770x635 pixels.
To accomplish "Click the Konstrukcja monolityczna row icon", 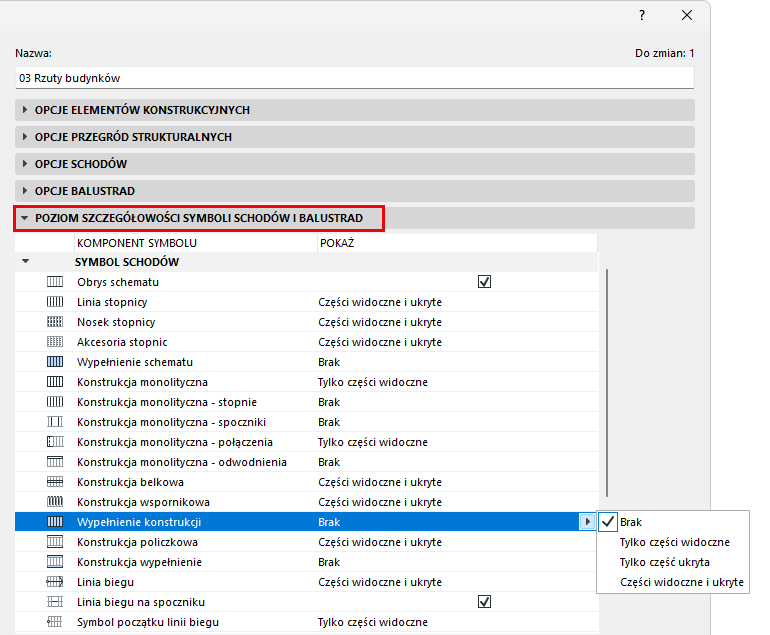I will point(55,382).
